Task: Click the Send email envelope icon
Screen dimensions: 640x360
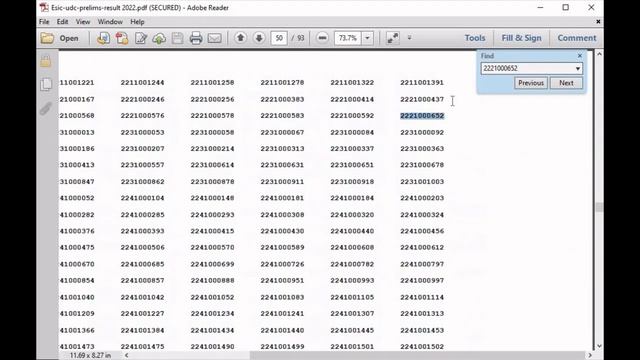Action: (x=215, y=38)
